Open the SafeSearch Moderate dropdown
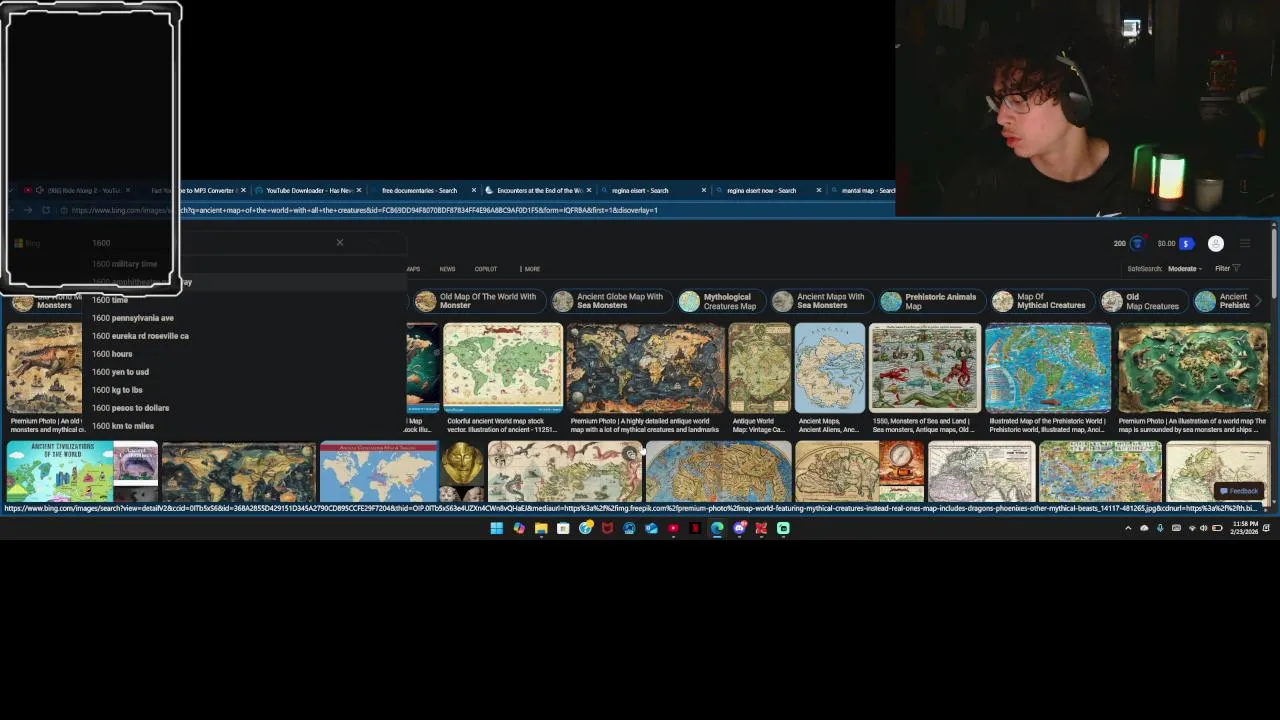 [1185, 268]
